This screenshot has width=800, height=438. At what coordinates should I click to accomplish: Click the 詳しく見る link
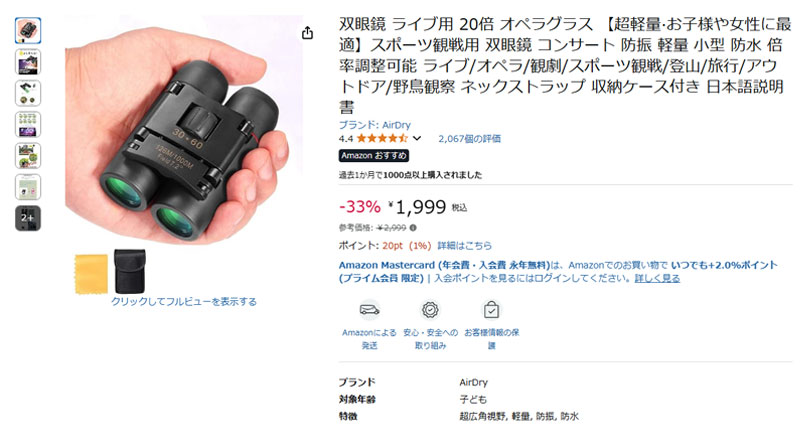tap(657, 278)
